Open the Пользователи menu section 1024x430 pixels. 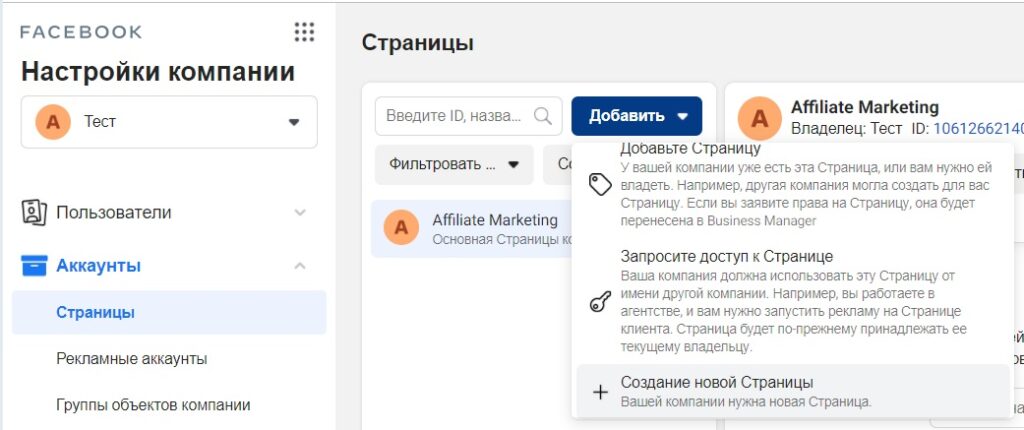click(169, 212)
